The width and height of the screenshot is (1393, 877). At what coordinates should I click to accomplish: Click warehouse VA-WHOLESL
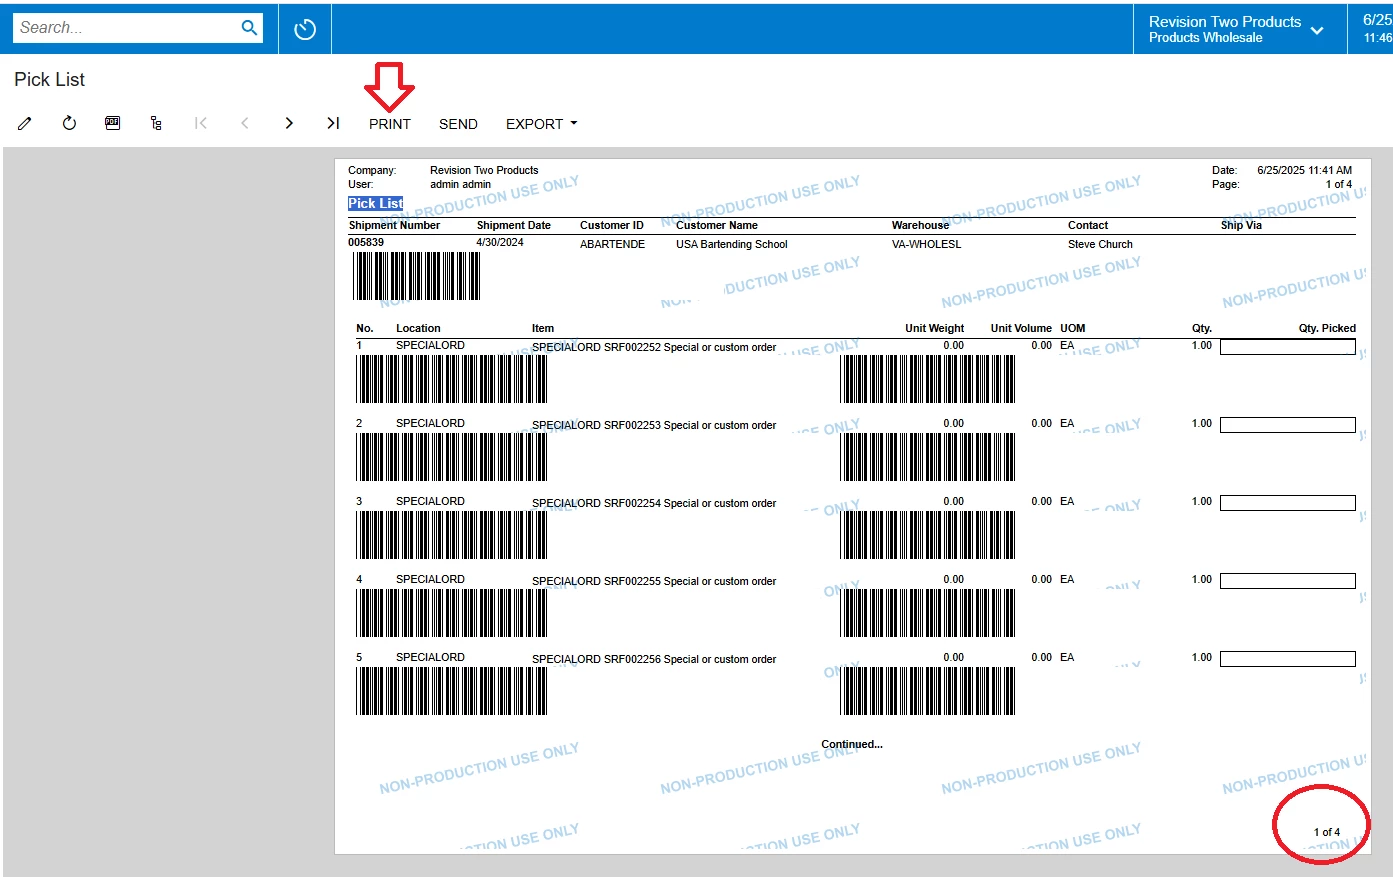click(x=926, y=244)
